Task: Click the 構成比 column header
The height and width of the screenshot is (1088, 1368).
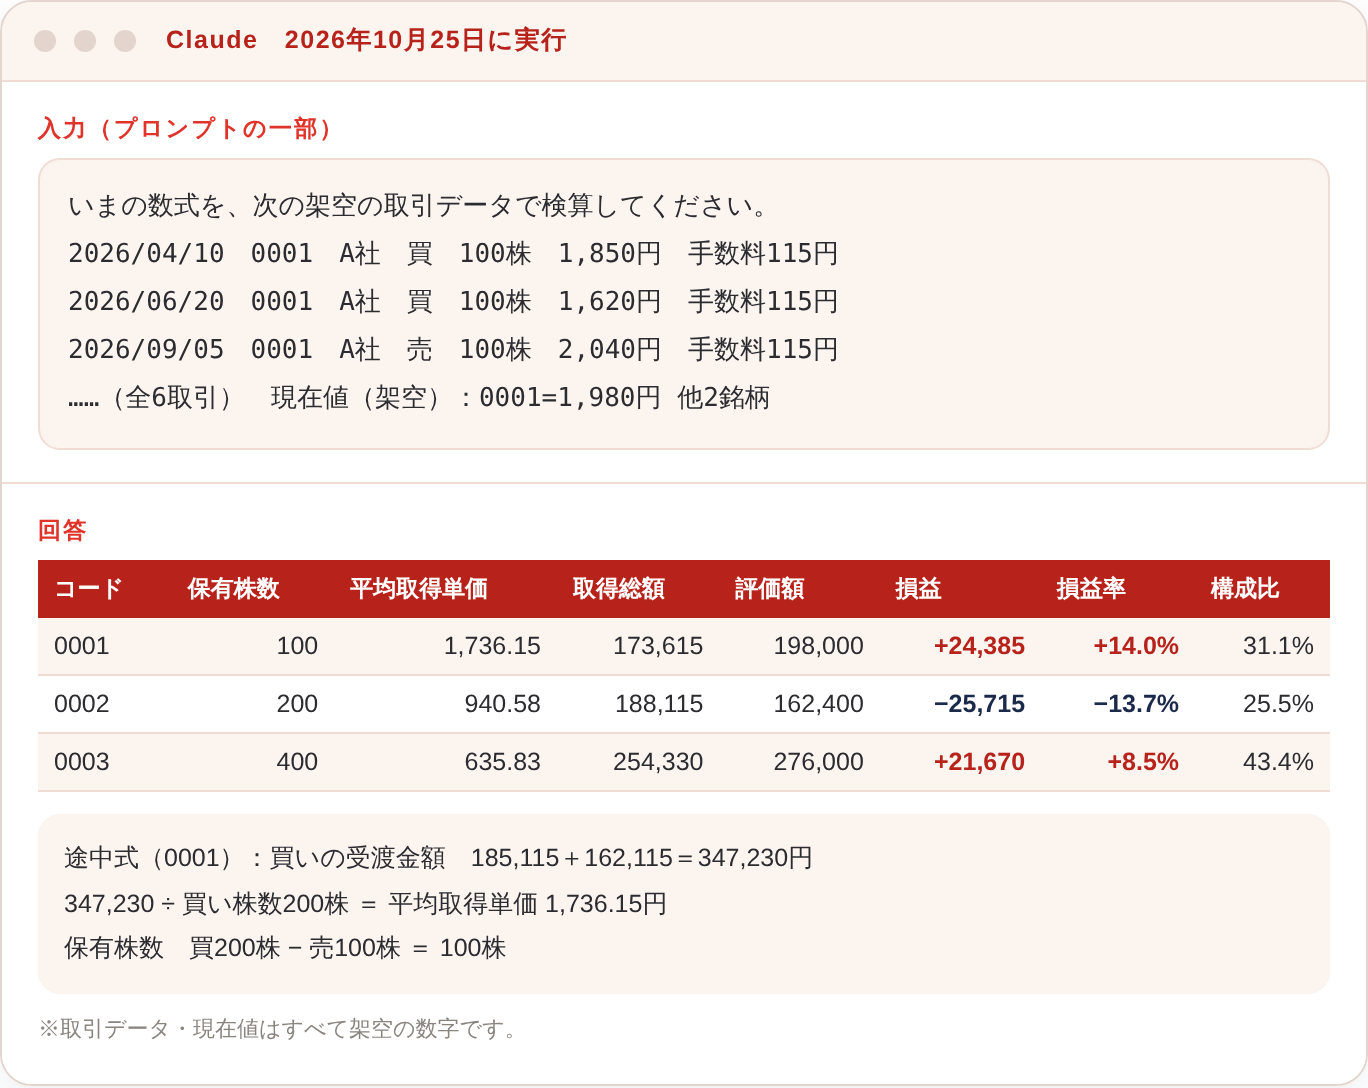Action: tap(1245, 589)
